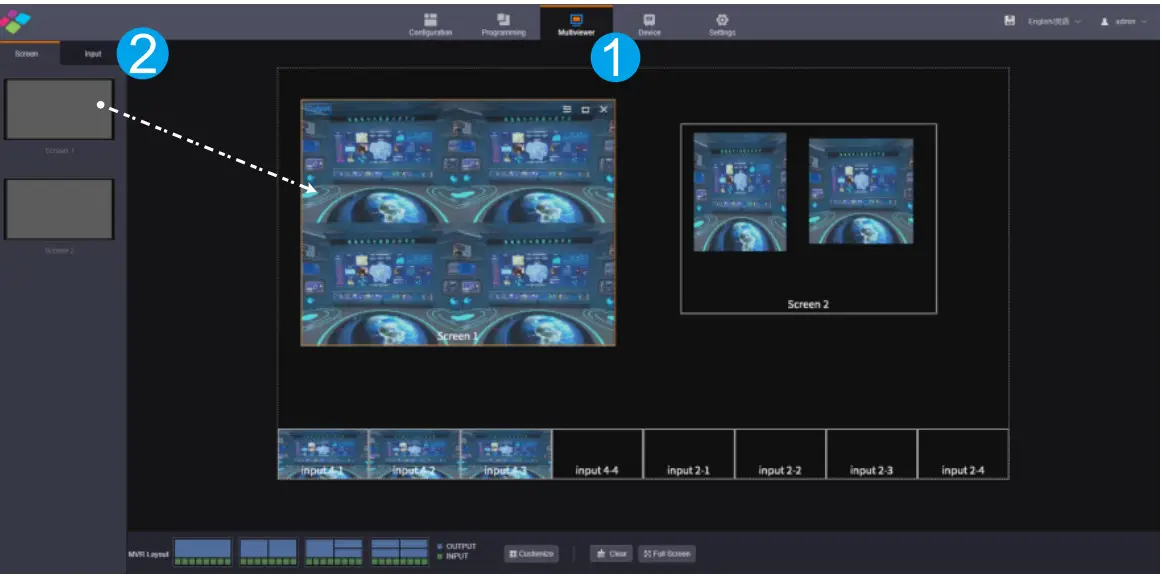1162x576 pixels.
Task: Expand the user menu chevron
Action: coord(1145,20)
